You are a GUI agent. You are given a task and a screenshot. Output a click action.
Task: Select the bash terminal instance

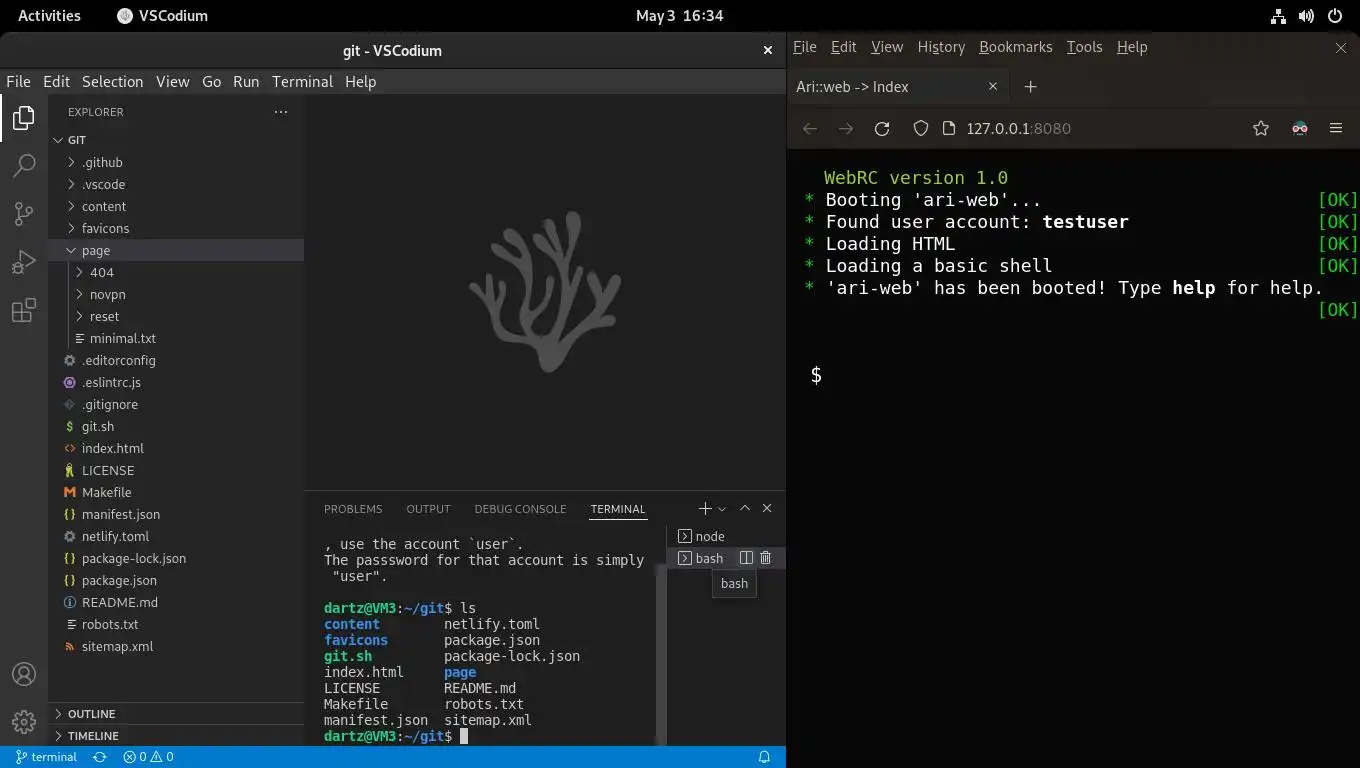click(x=726, y=558)
